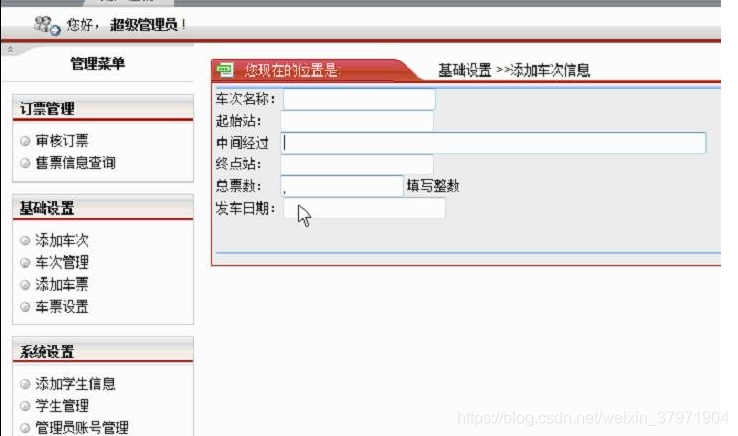Click the 填写整数 hint text

click(x=433, y=186)
